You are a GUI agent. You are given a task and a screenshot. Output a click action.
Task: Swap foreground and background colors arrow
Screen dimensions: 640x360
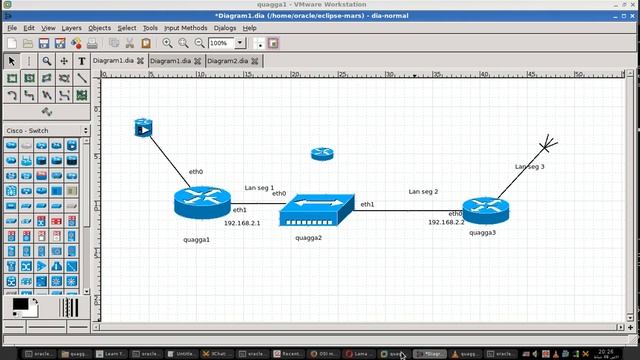pyautogui.click(x=35, y=301)
